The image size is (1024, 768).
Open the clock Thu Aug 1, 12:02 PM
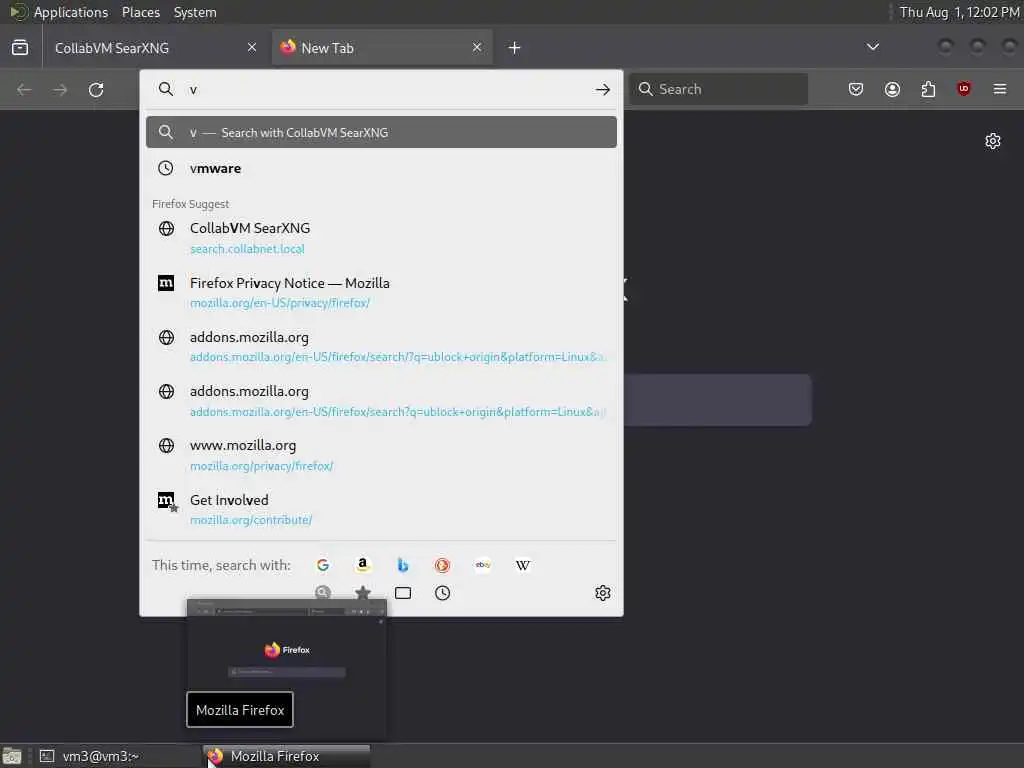click(959, 12)
